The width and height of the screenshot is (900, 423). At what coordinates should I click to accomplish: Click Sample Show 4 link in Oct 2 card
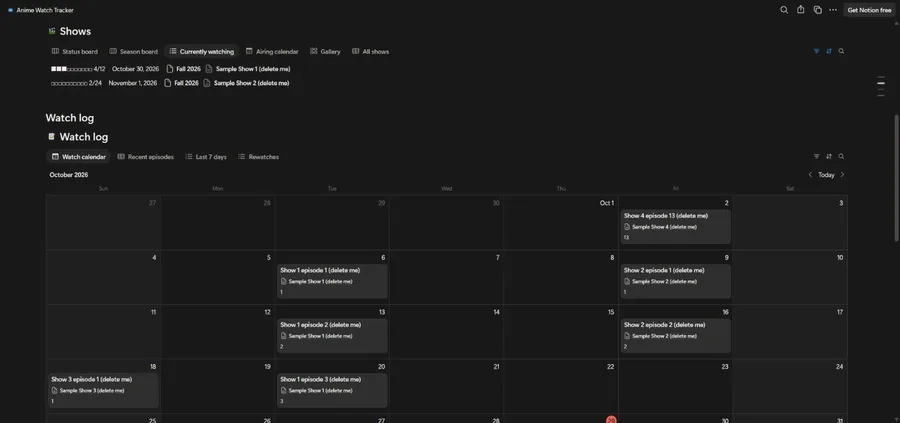[x=661, y=227]
